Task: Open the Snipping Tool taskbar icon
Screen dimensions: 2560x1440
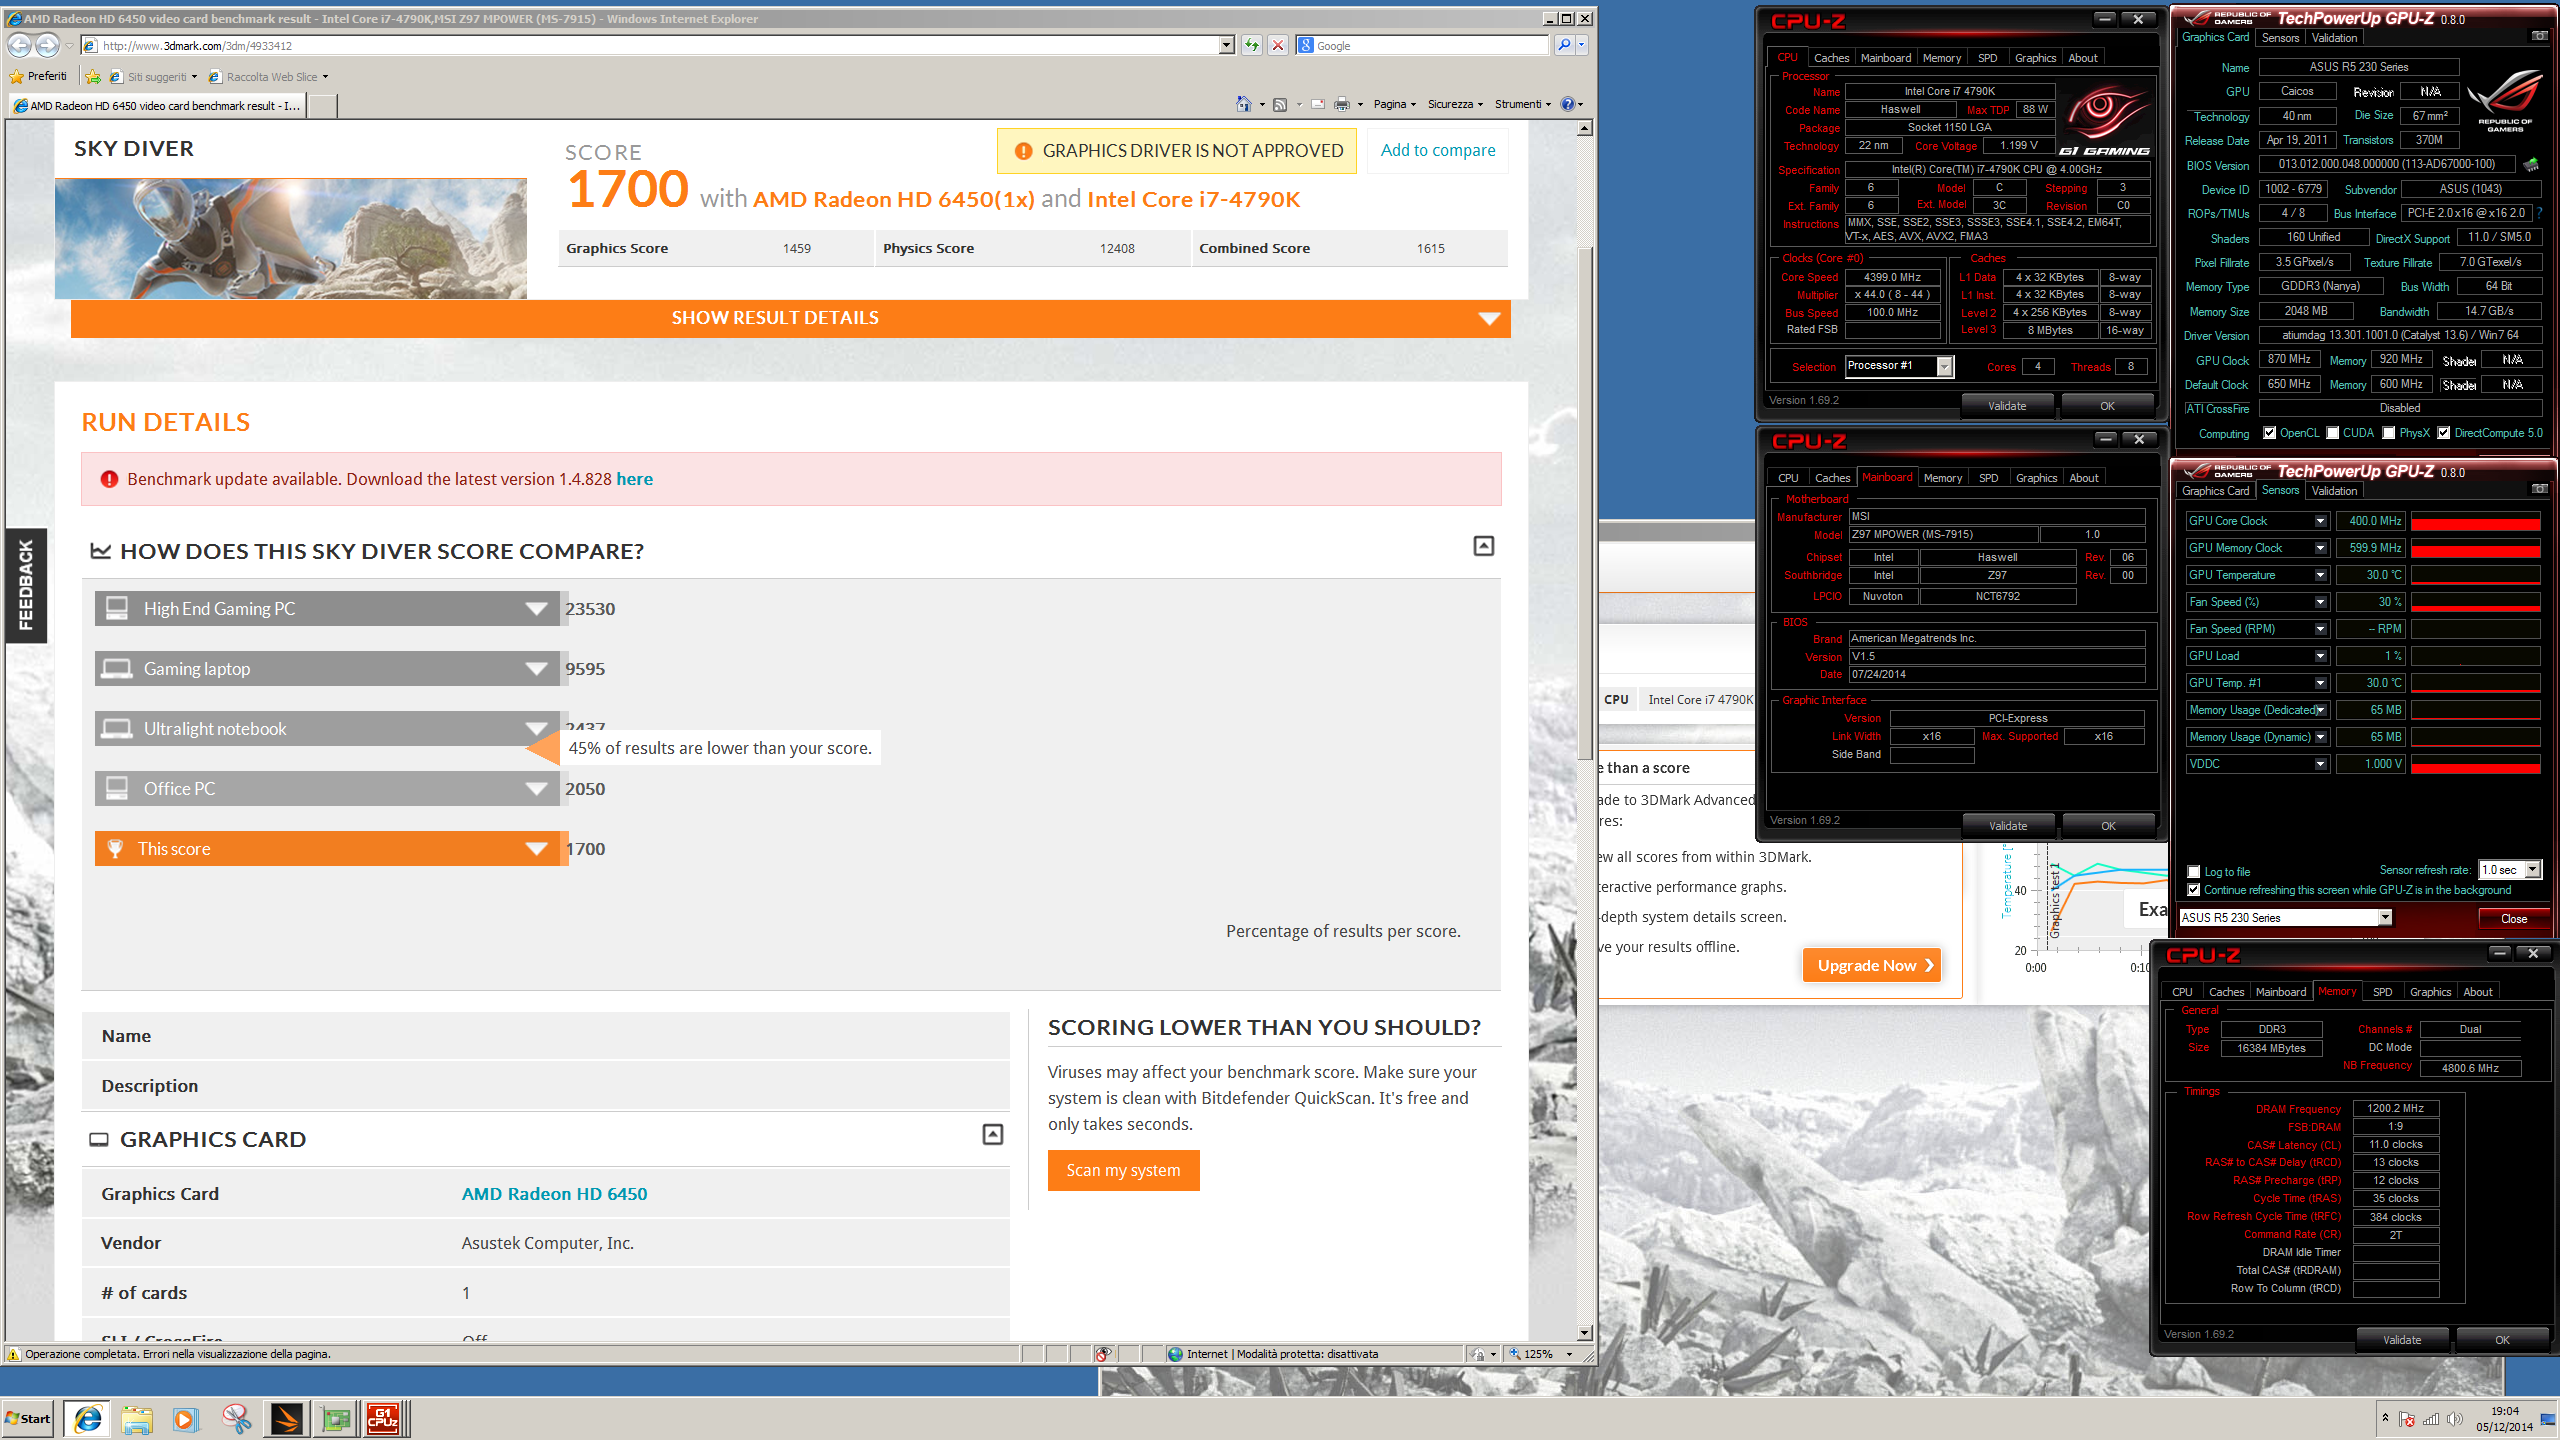Action: tap(236, 1418)
